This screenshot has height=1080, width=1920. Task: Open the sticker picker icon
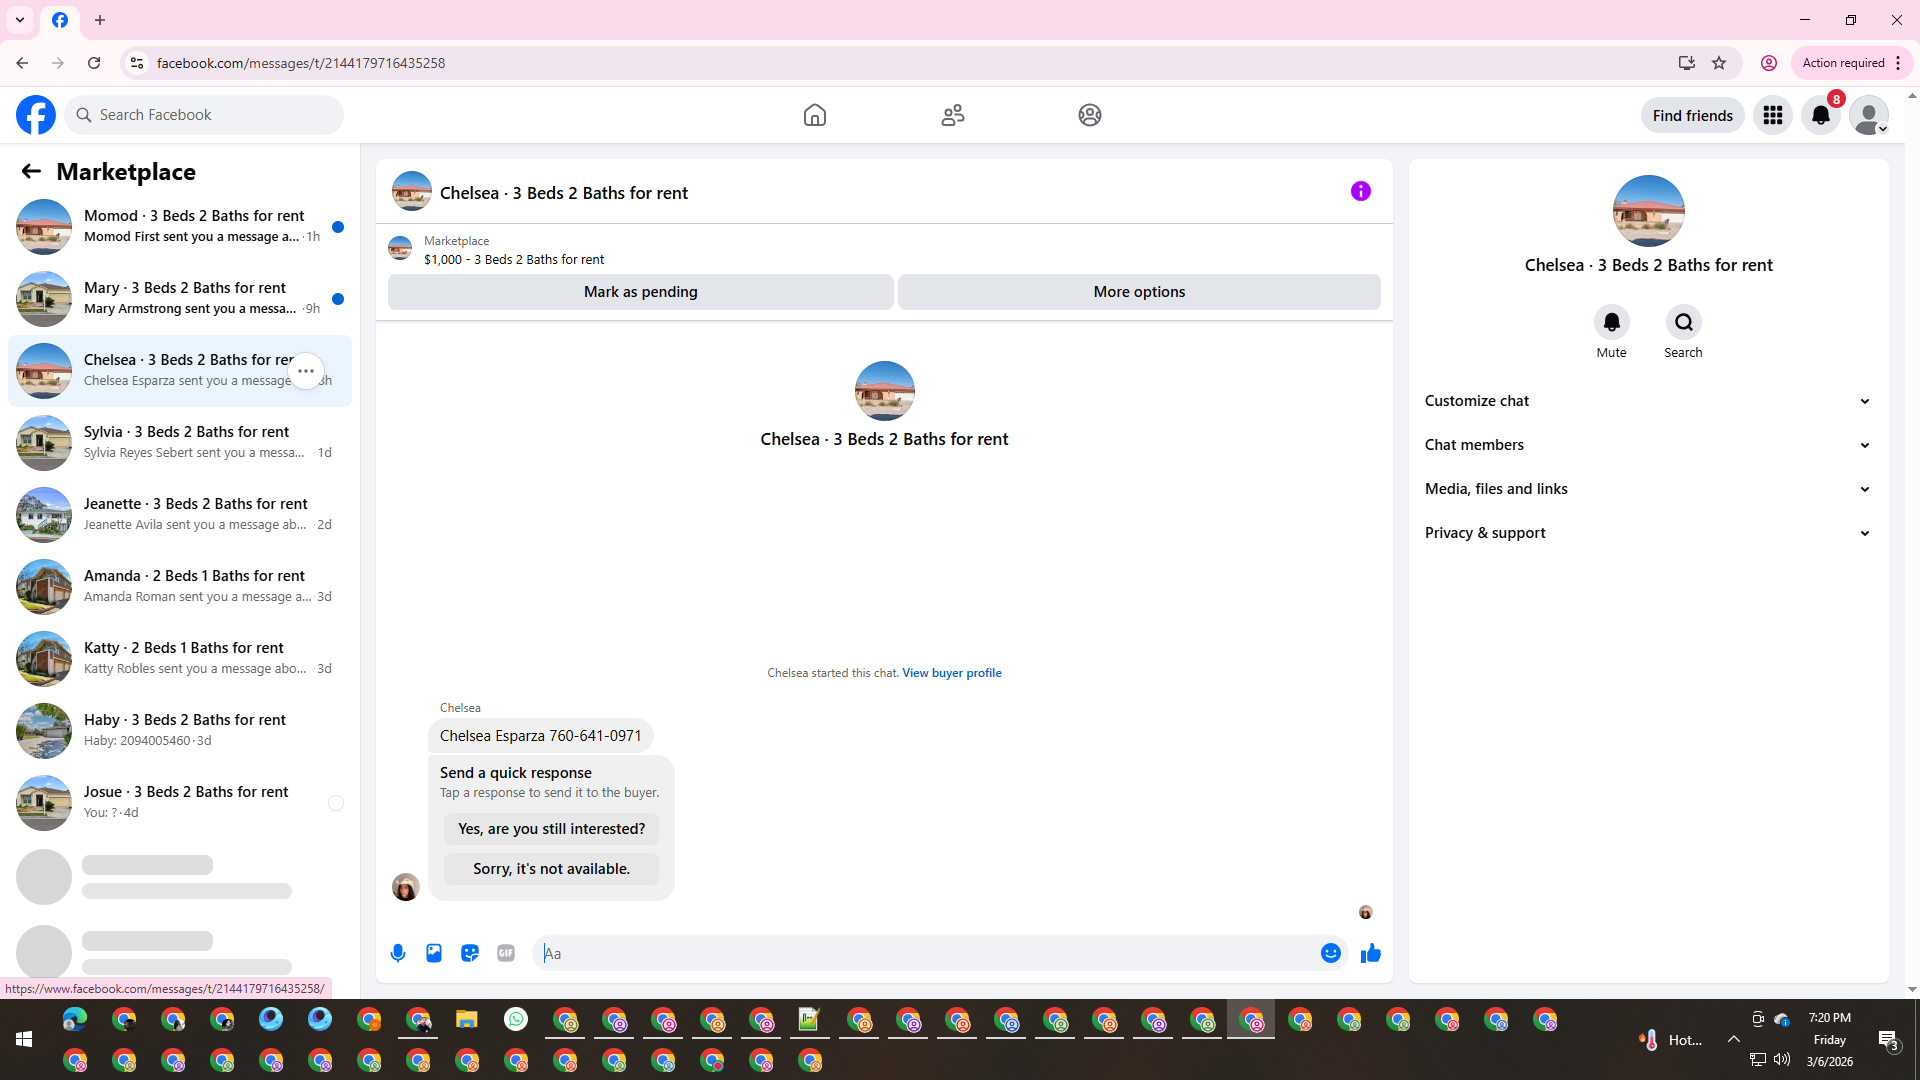click(470, 953)
